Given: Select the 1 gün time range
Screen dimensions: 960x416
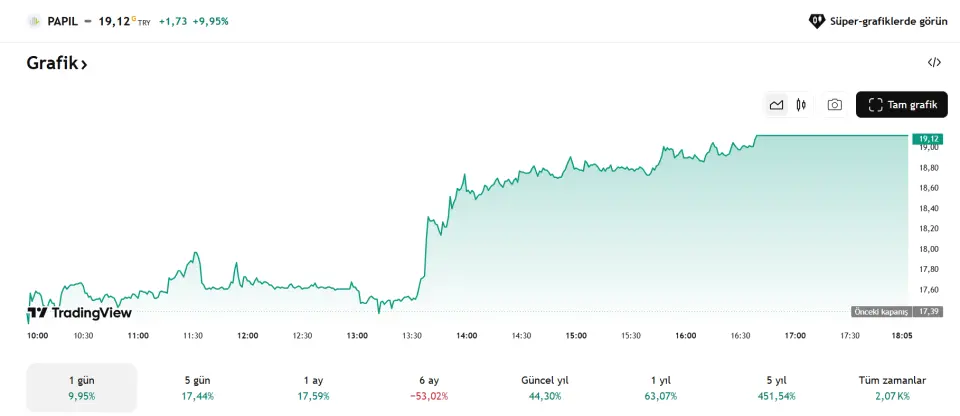Looking at the screenshot, I should [81, 387].
